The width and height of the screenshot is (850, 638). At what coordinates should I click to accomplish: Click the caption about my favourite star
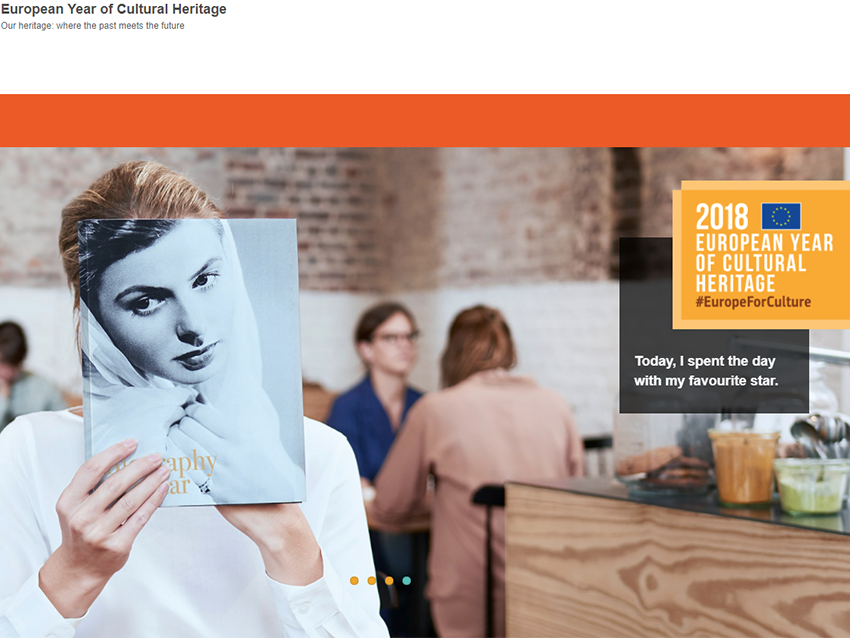pos(706,371)
